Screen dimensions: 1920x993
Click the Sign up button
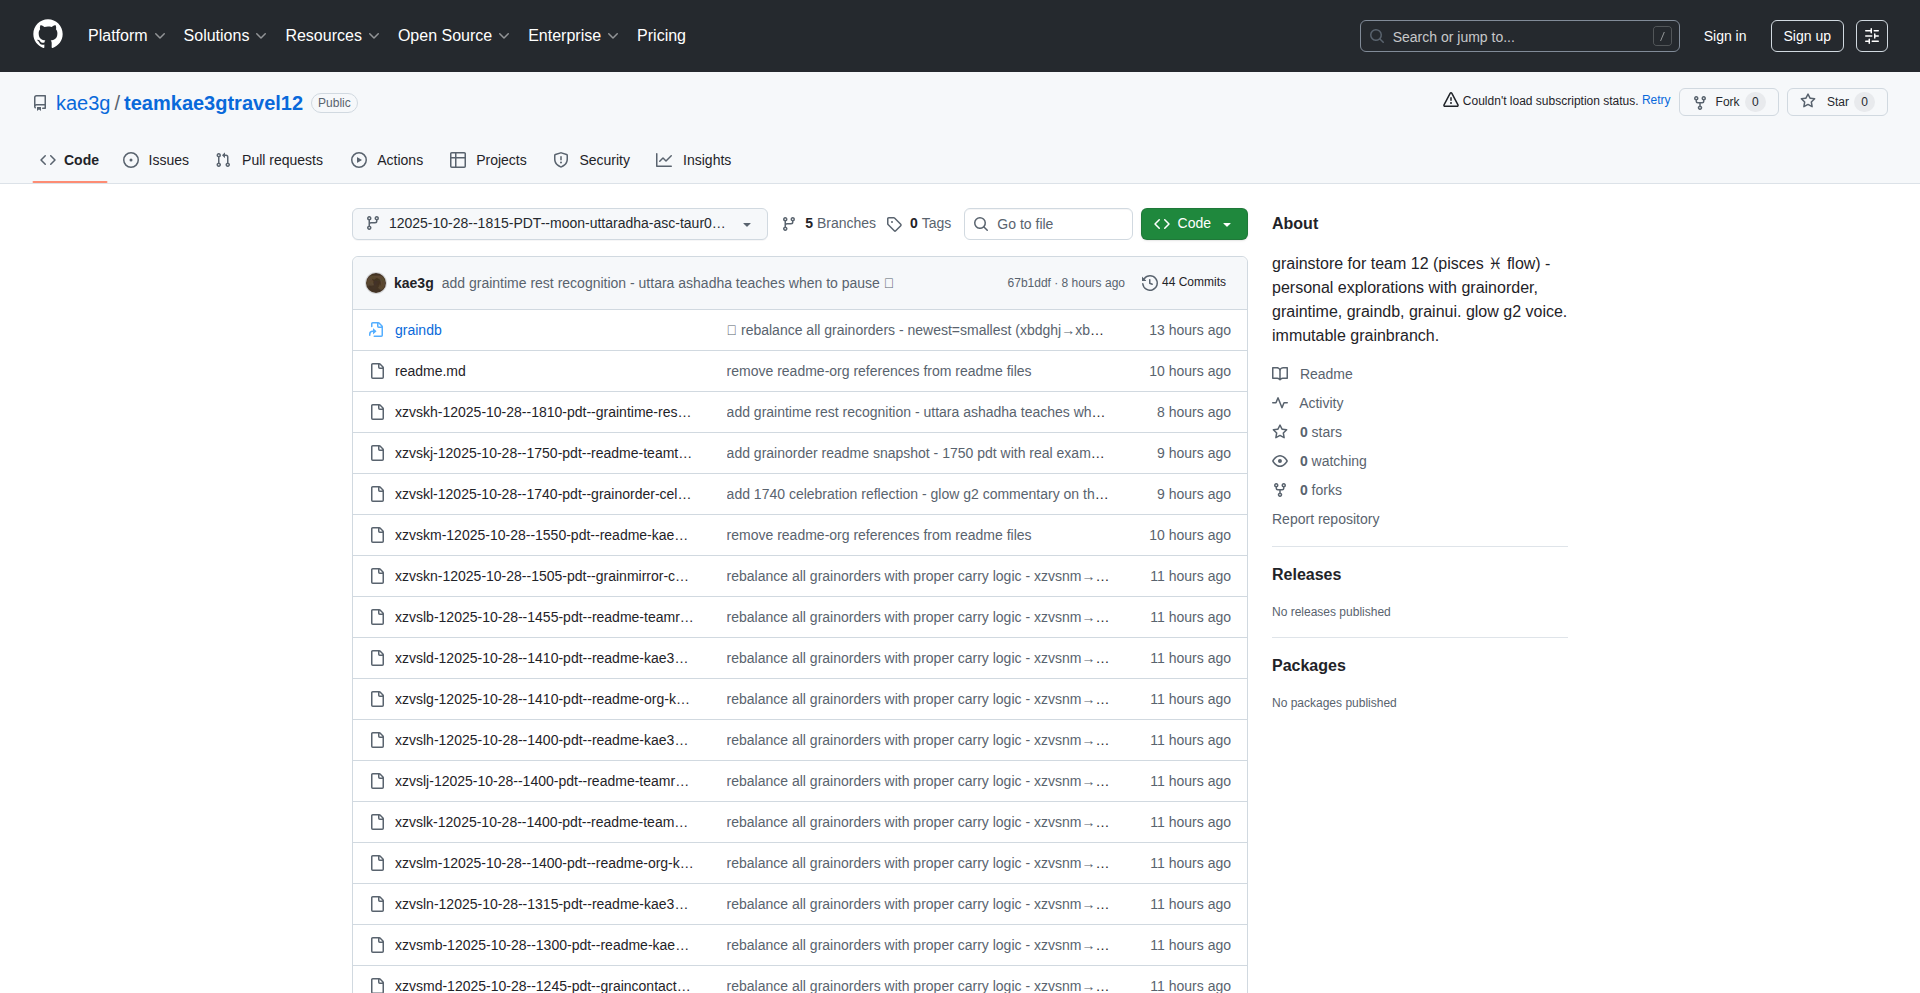click(x=1806, y=36)
